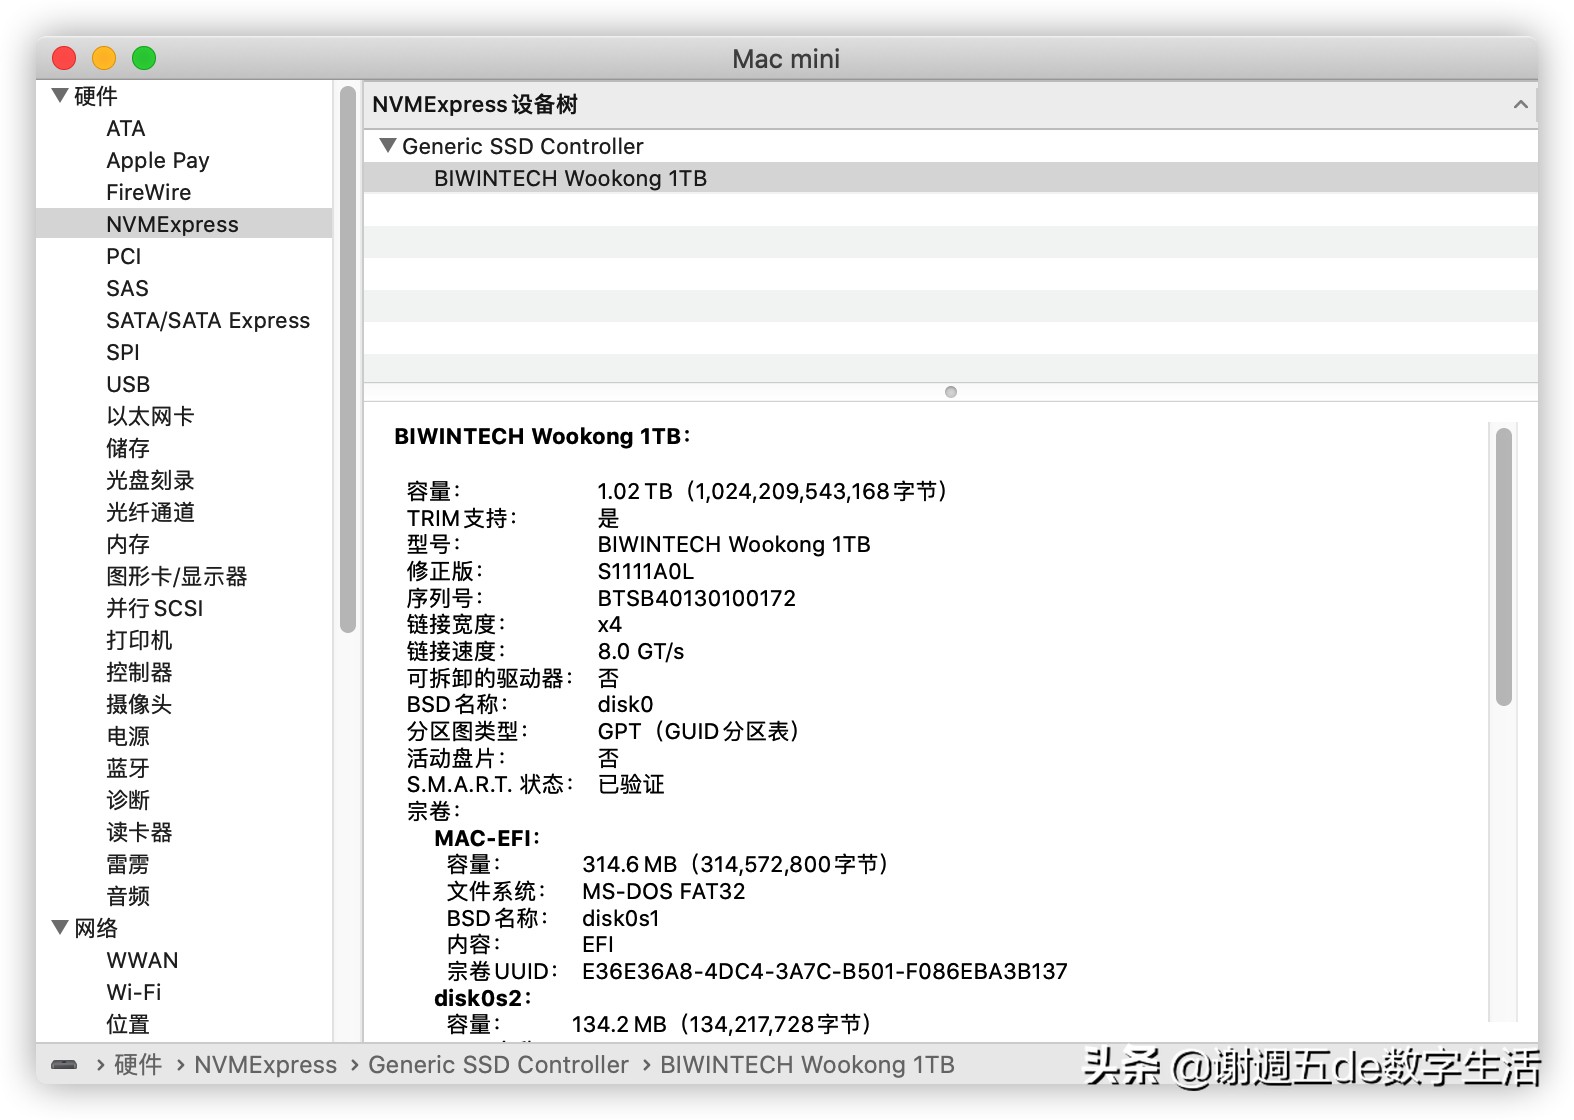Screen dimensions: 1574x1120
Task: Open the 读卡器 card reader entry
Action: tap(139, 832)
